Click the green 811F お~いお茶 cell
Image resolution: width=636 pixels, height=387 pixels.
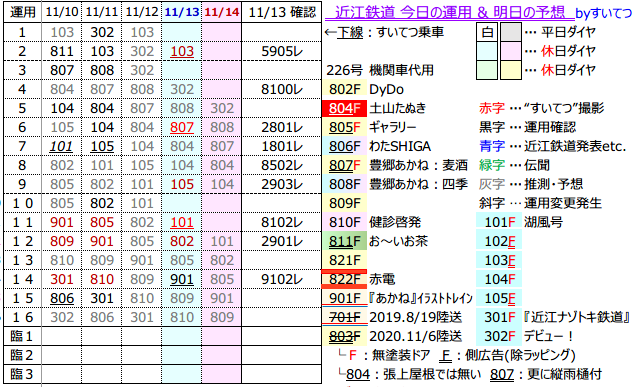click(344, 241)
